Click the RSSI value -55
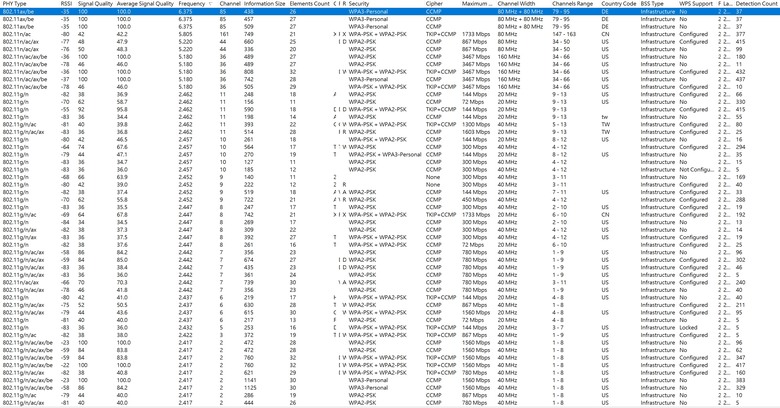This screenshot has height=408, width=780. point(65,109)
